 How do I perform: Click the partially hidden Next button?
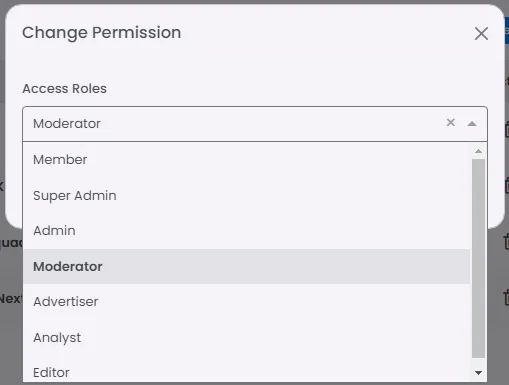[11, 298]
